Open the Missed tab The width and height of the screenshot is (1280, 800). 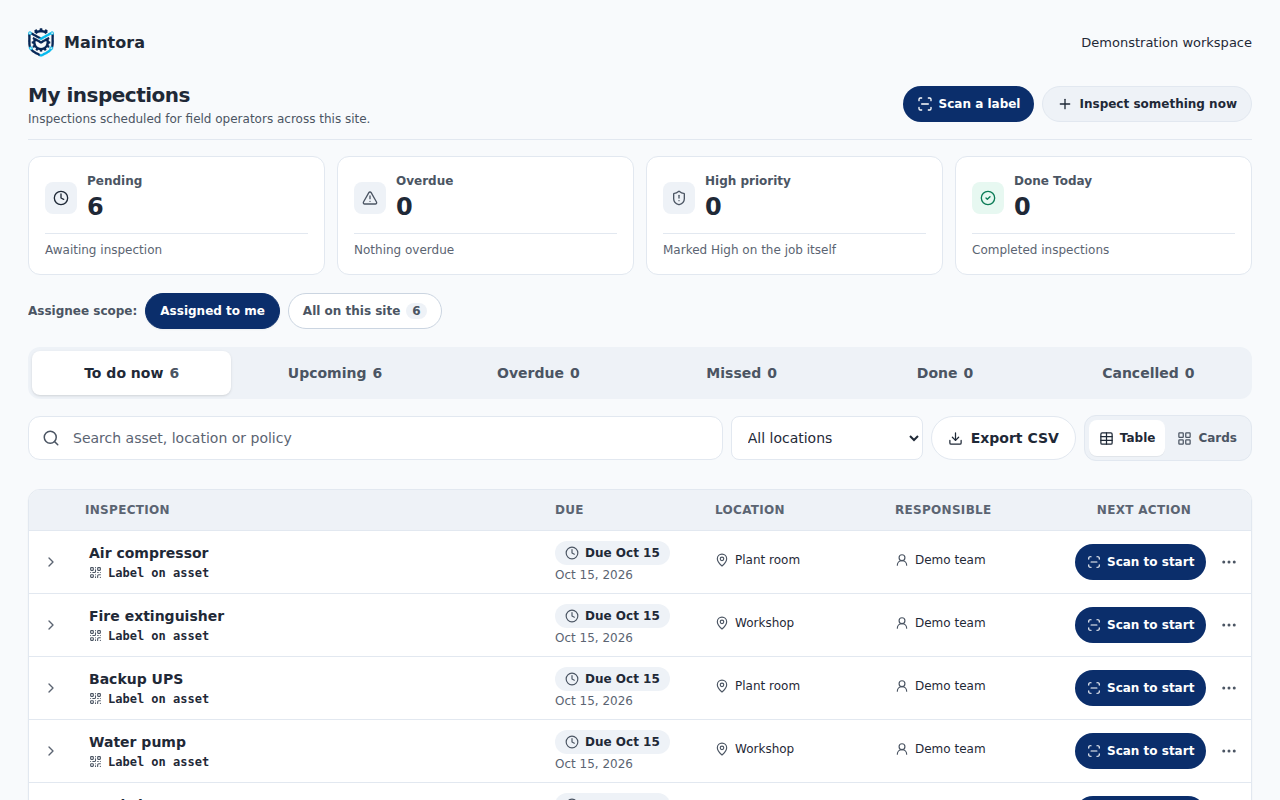pos(741,373)
